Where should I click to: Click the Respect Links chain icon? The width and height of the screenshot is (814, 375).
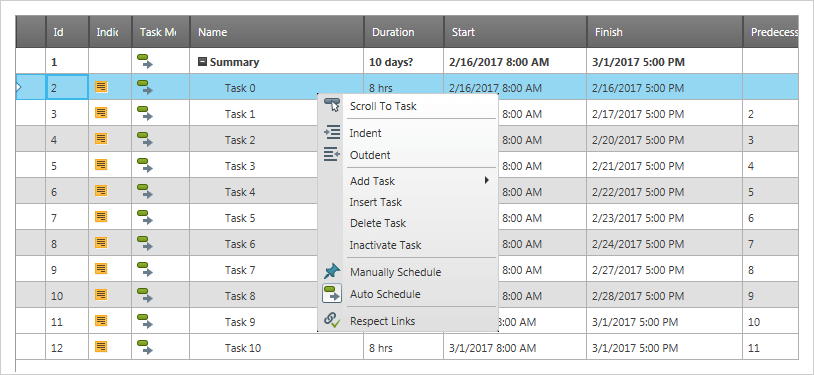click(x=332, y=320)
